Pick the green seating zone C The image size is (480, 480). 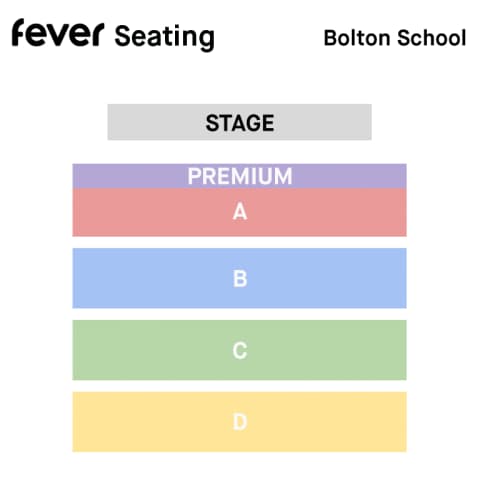239,350
